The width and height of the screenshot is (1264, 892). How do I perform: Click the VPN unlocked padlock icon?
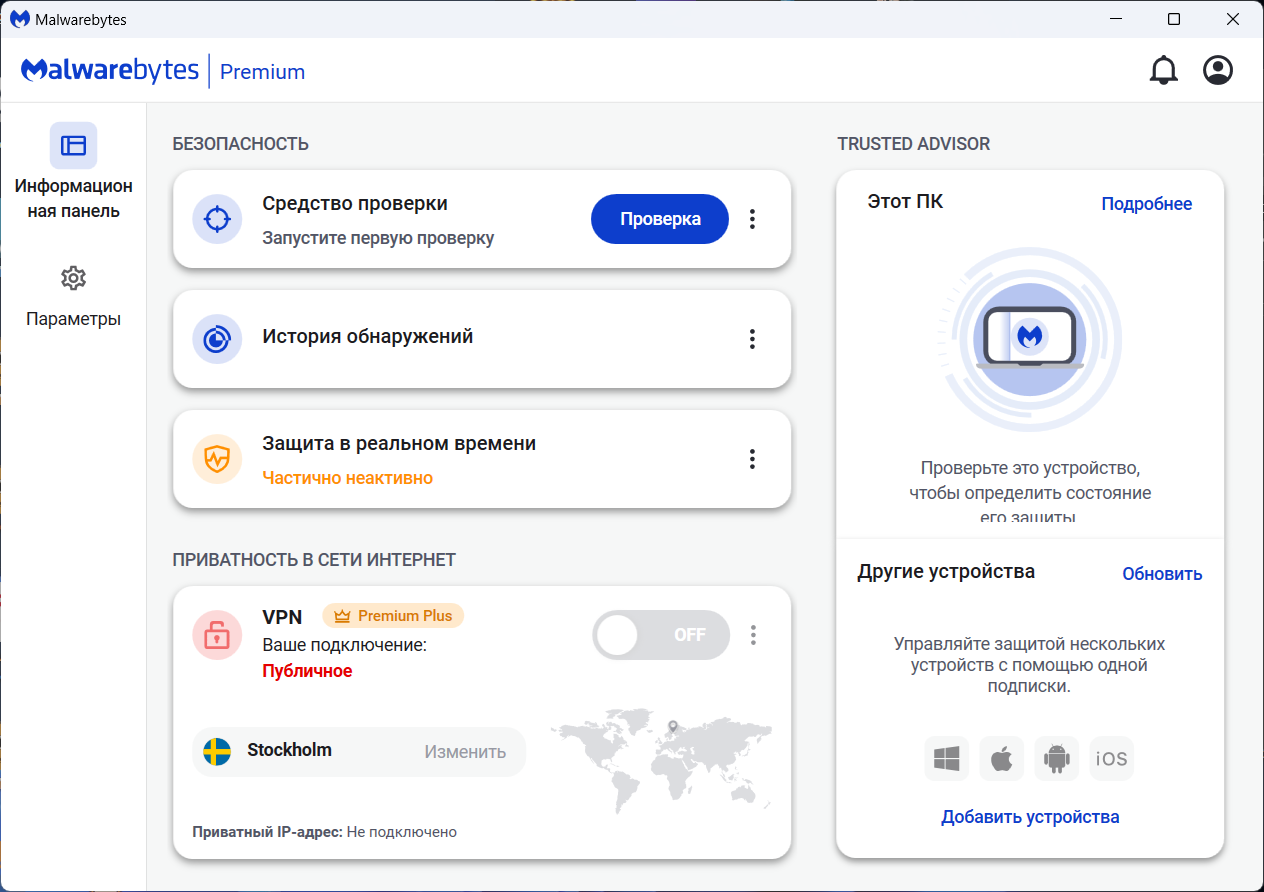pyautogui.click(x=217, y=635)
